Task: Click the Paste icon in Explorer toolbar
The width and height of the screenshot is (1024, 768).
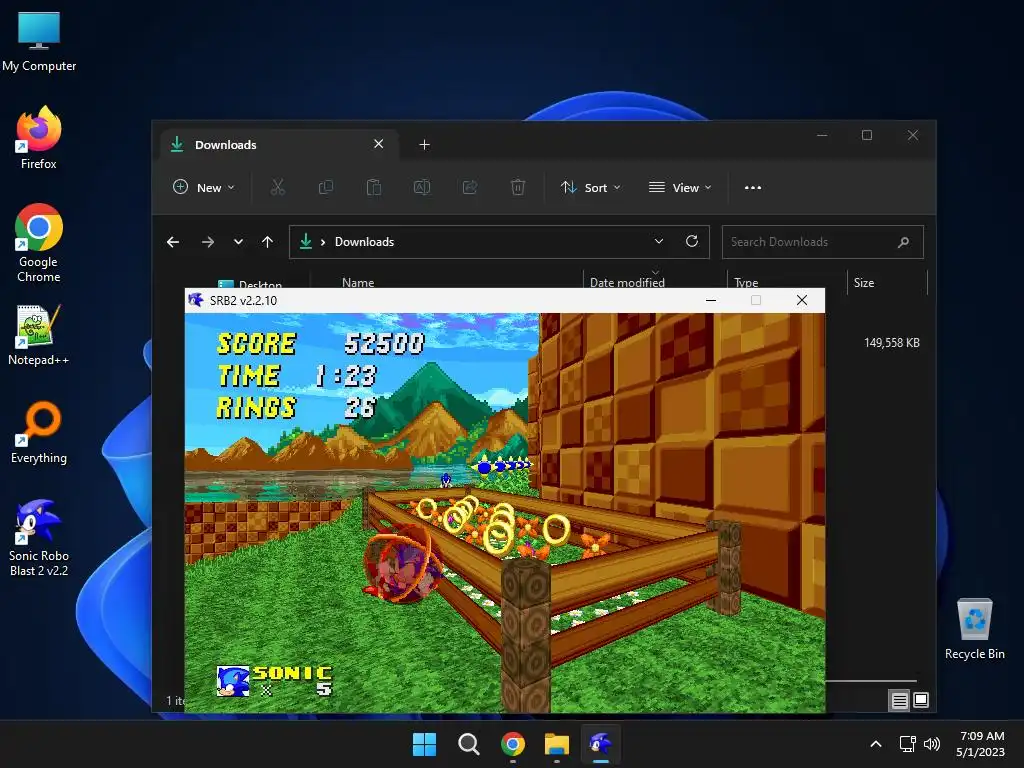Action: coord(374,187)
